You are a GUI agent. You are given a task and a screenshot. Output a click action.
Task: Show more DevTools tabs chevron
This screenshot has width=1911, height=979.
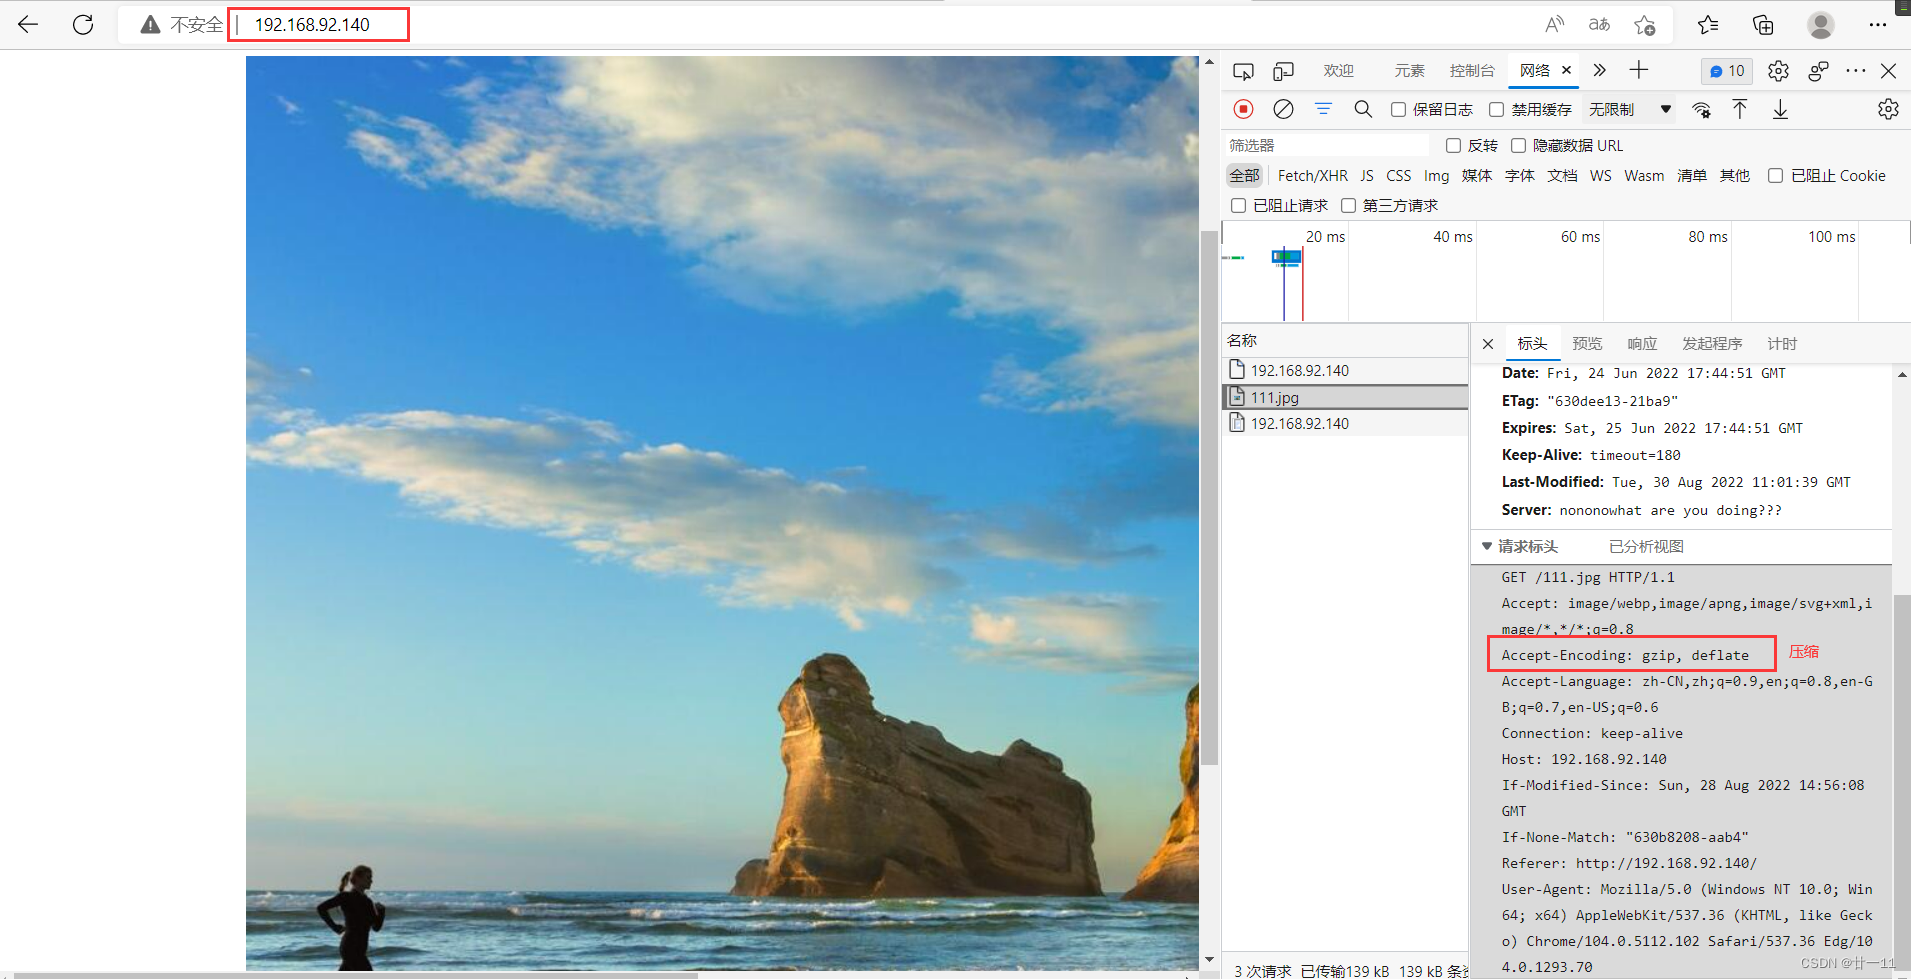pyautogui.click(x=1599, y=70)
